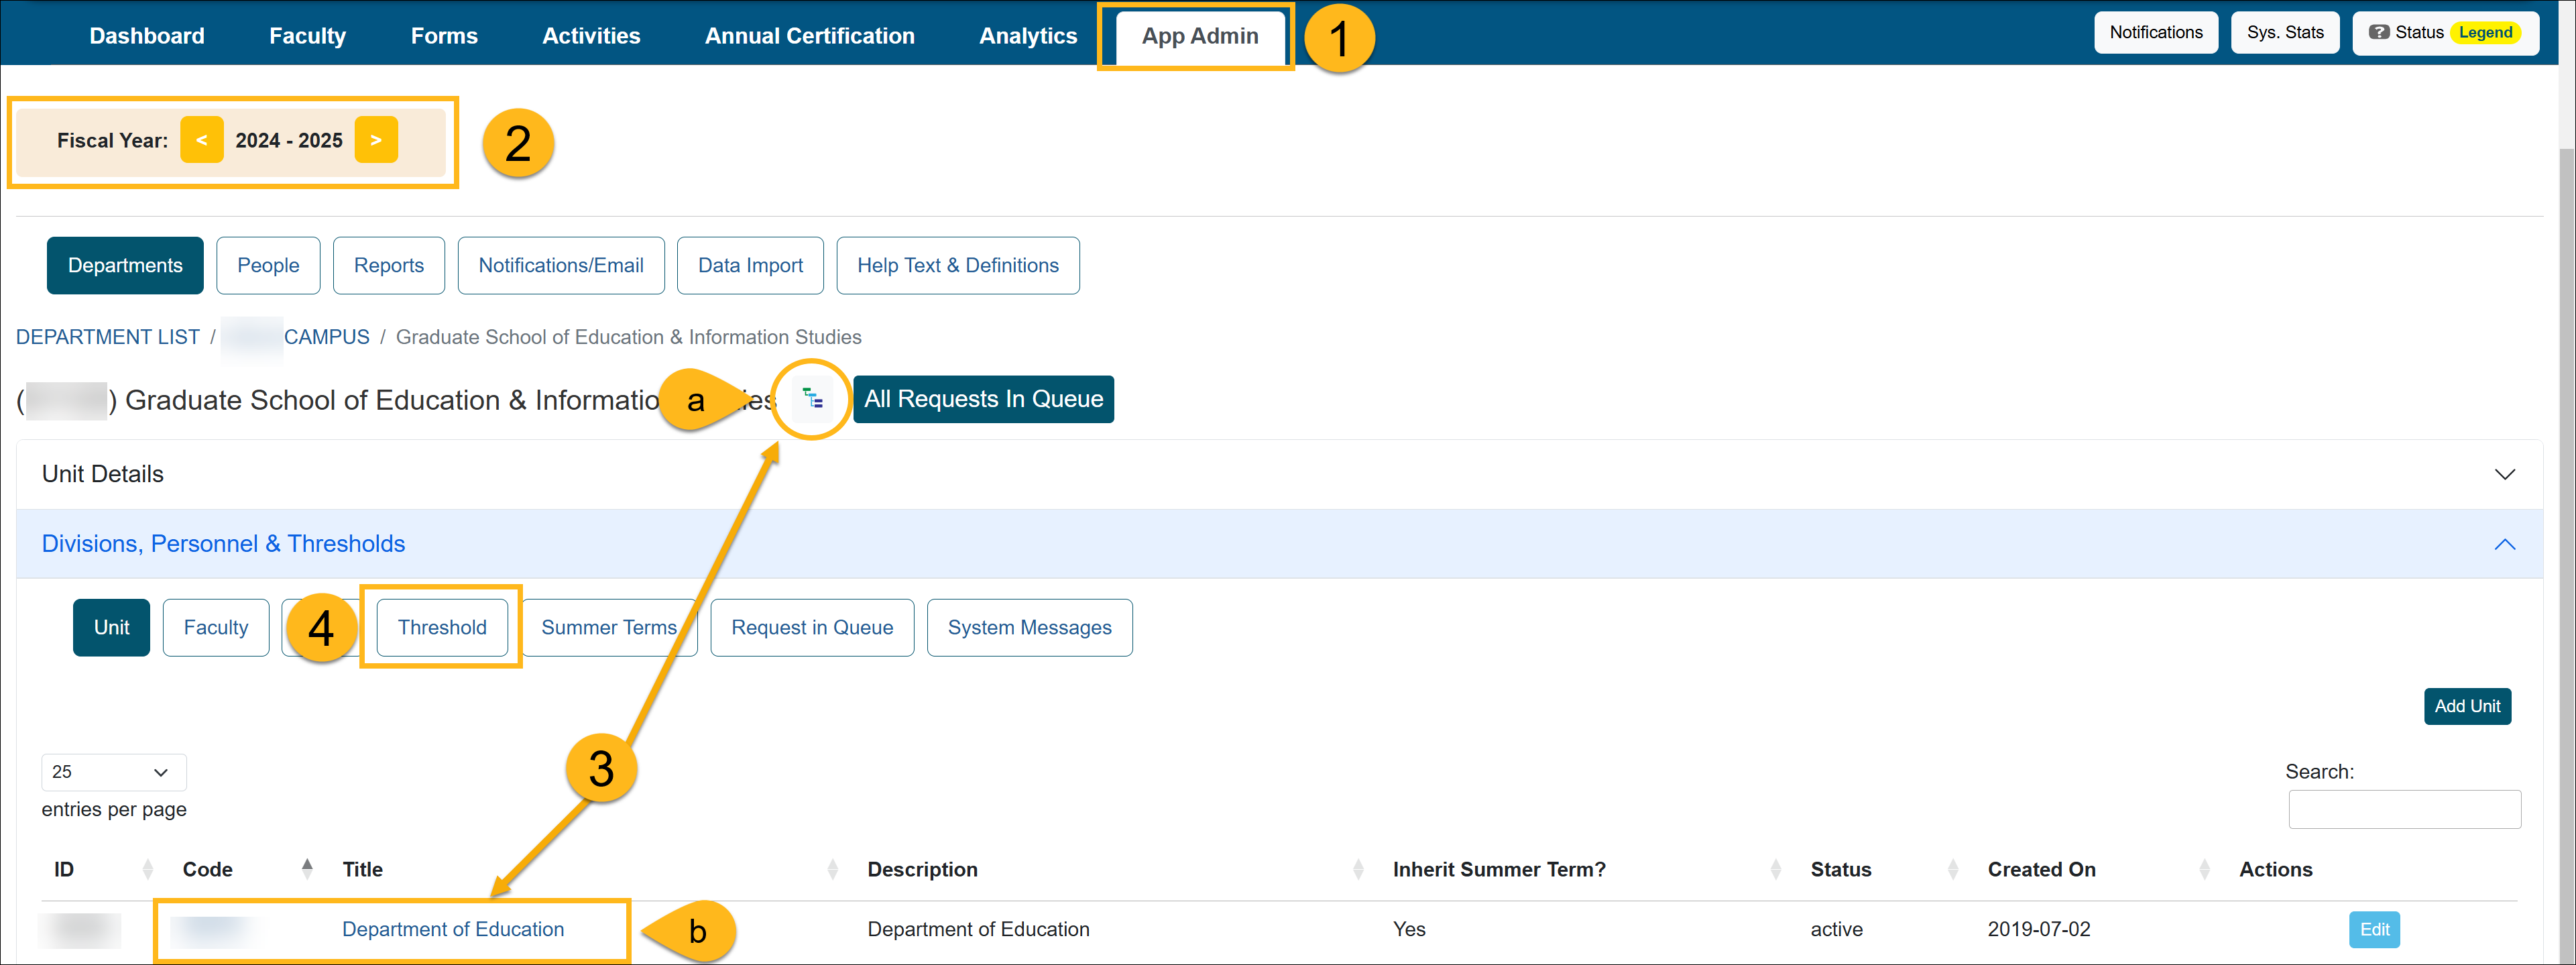Viewport: 2576px width, 965px height.
Task: Select the Summer Terms tab
Action: tap(609, 627)
